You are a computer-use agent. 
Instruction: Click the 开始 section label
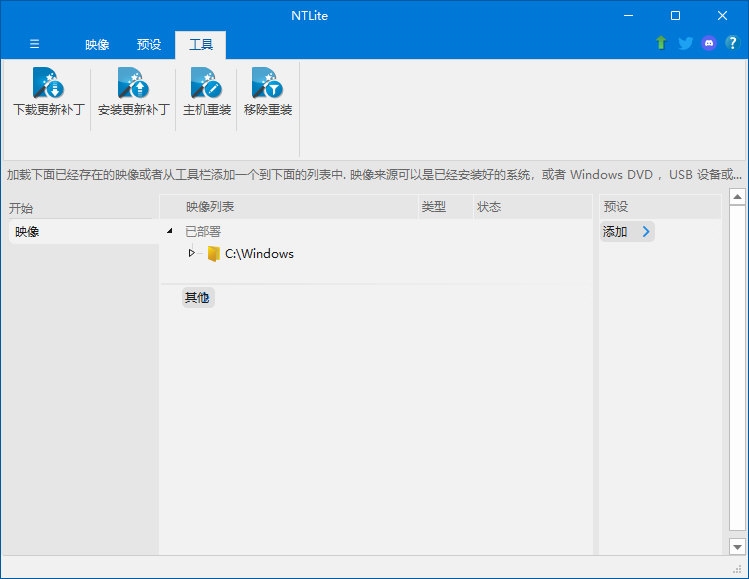(x=21, y=208)
